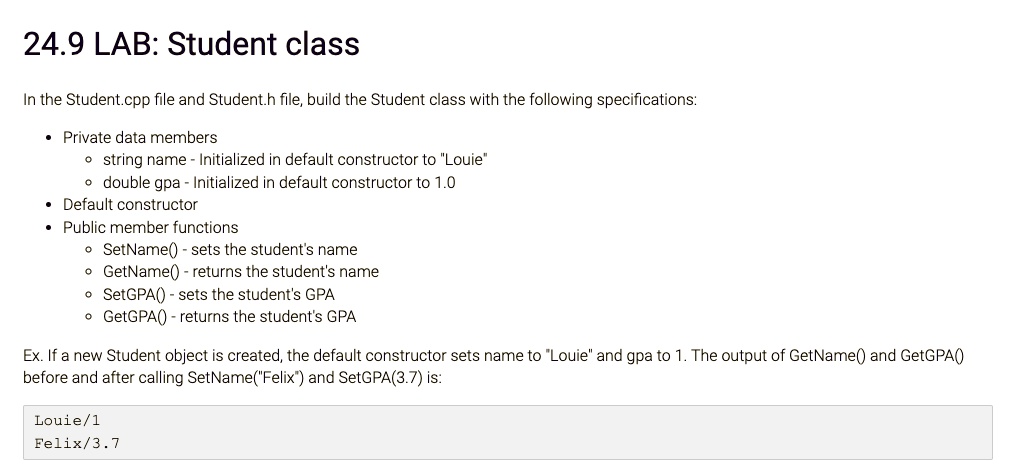This screenshot has height=474, width=1017.
Task: Click the bullet dot before "Default constructor"
Action: (49, 205)
